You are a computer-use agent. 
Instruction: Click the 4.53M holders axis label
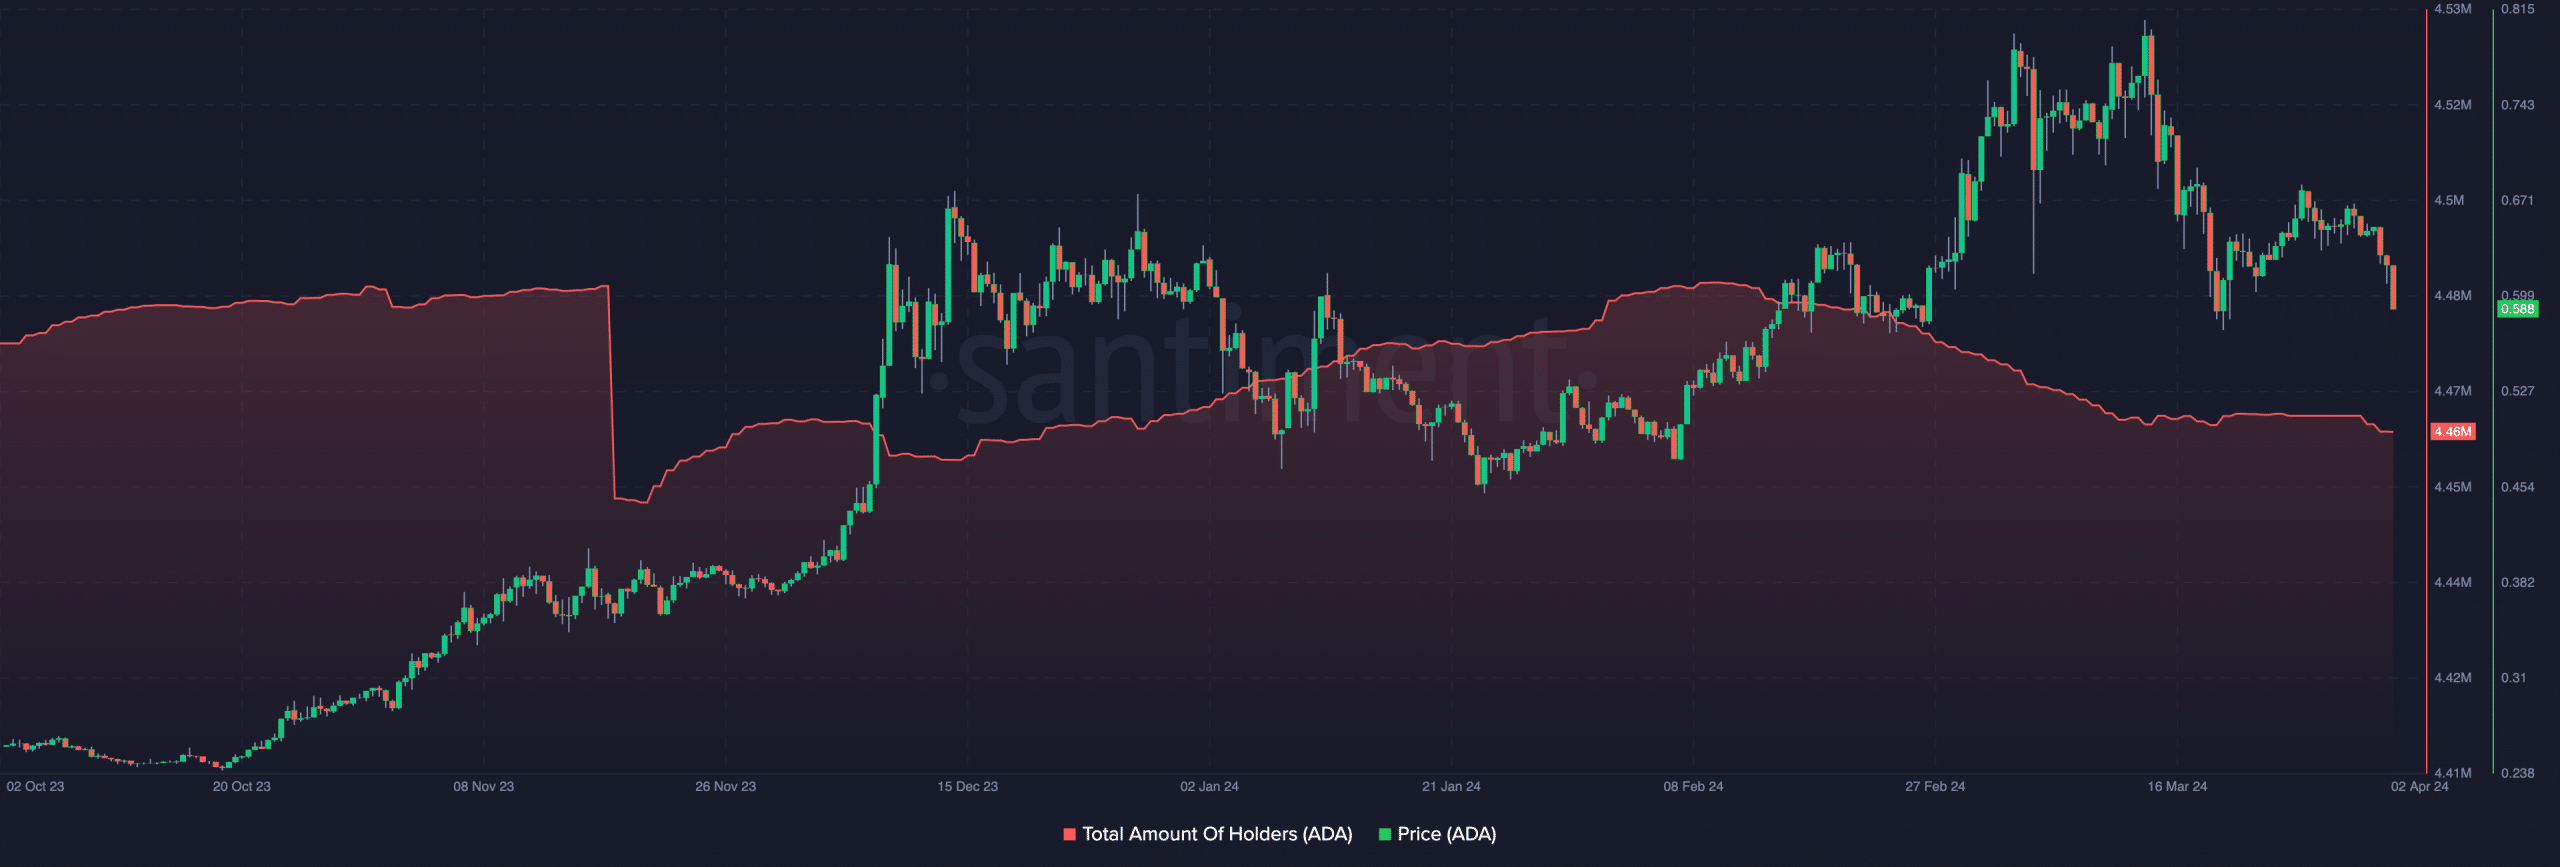pyautogui.click(x=2452, y=9)
